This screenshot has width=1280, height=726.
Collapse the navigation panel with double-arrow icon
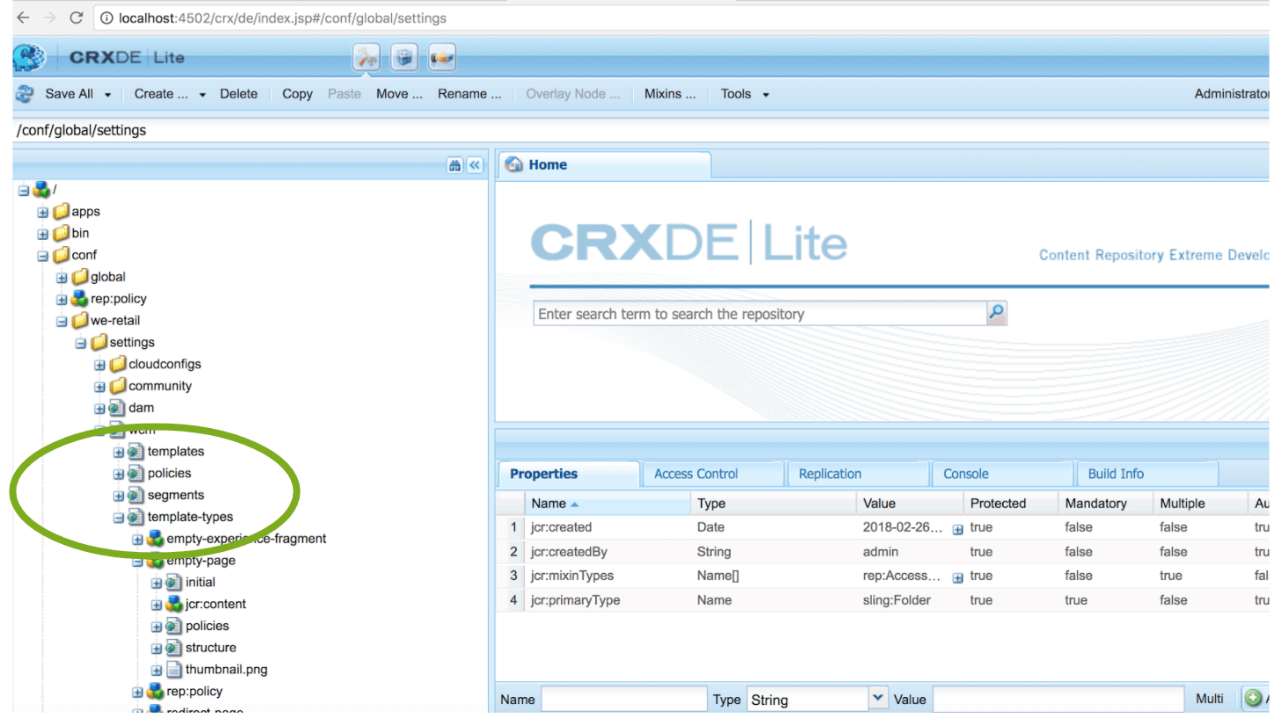[x=475, y=166]
